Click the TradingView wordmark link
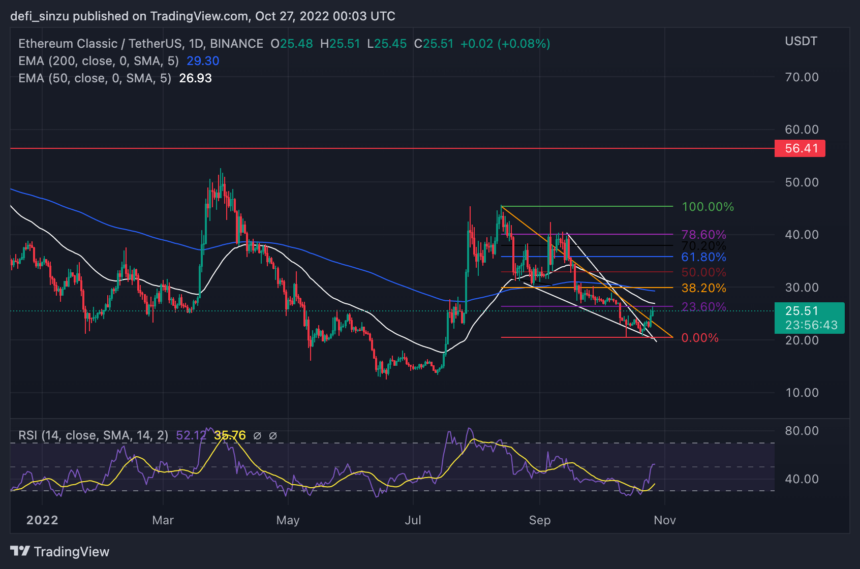This screenshot has height=569, width=860. pos(70,551)
